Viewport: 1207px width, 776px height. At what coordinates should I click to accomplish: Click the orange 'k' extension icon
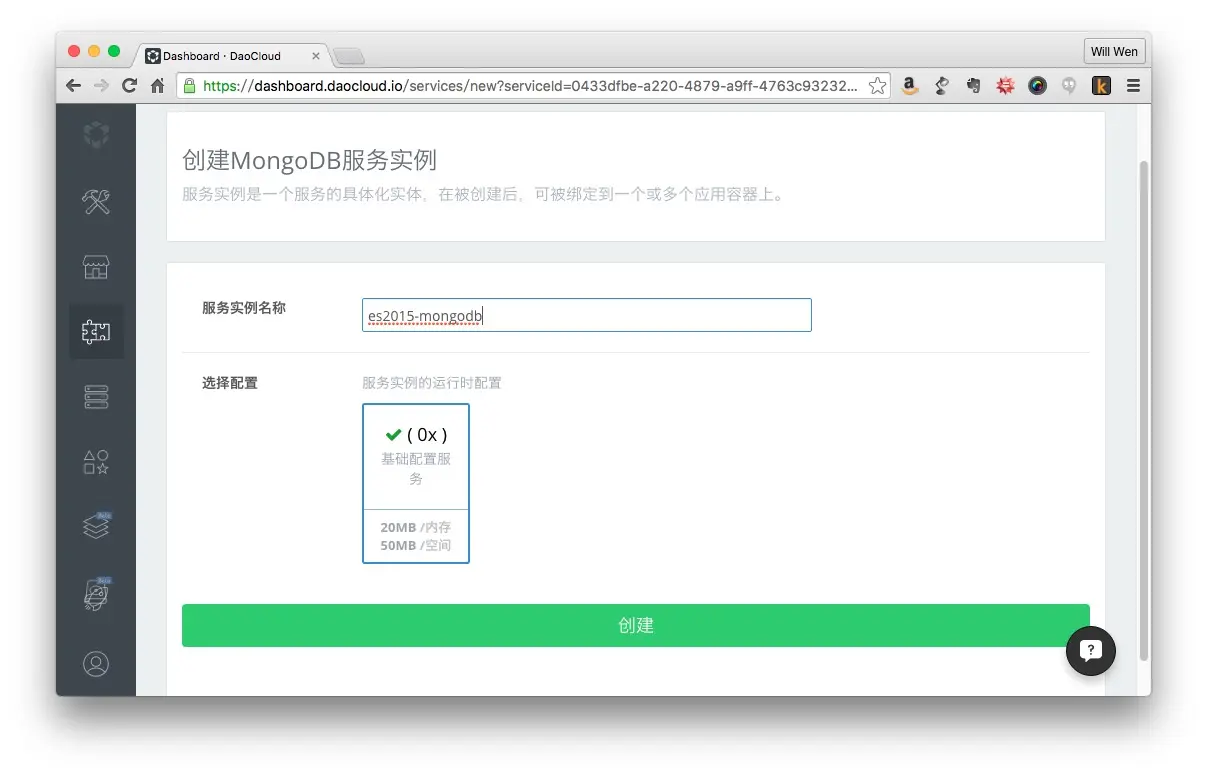click(1101, 86)
